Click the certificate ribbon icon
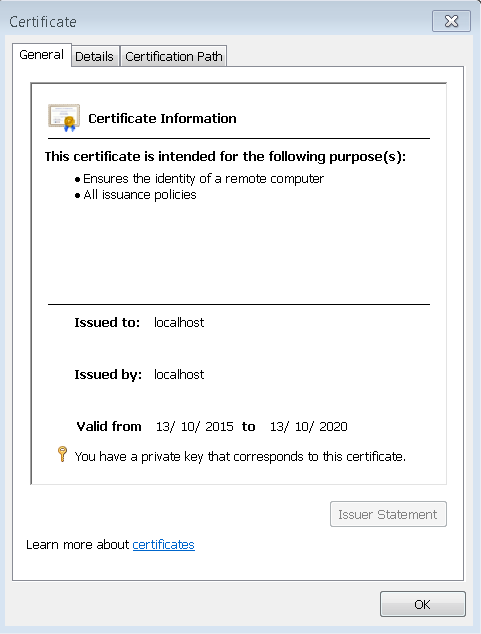481x634 pixels. pos(64,118)
